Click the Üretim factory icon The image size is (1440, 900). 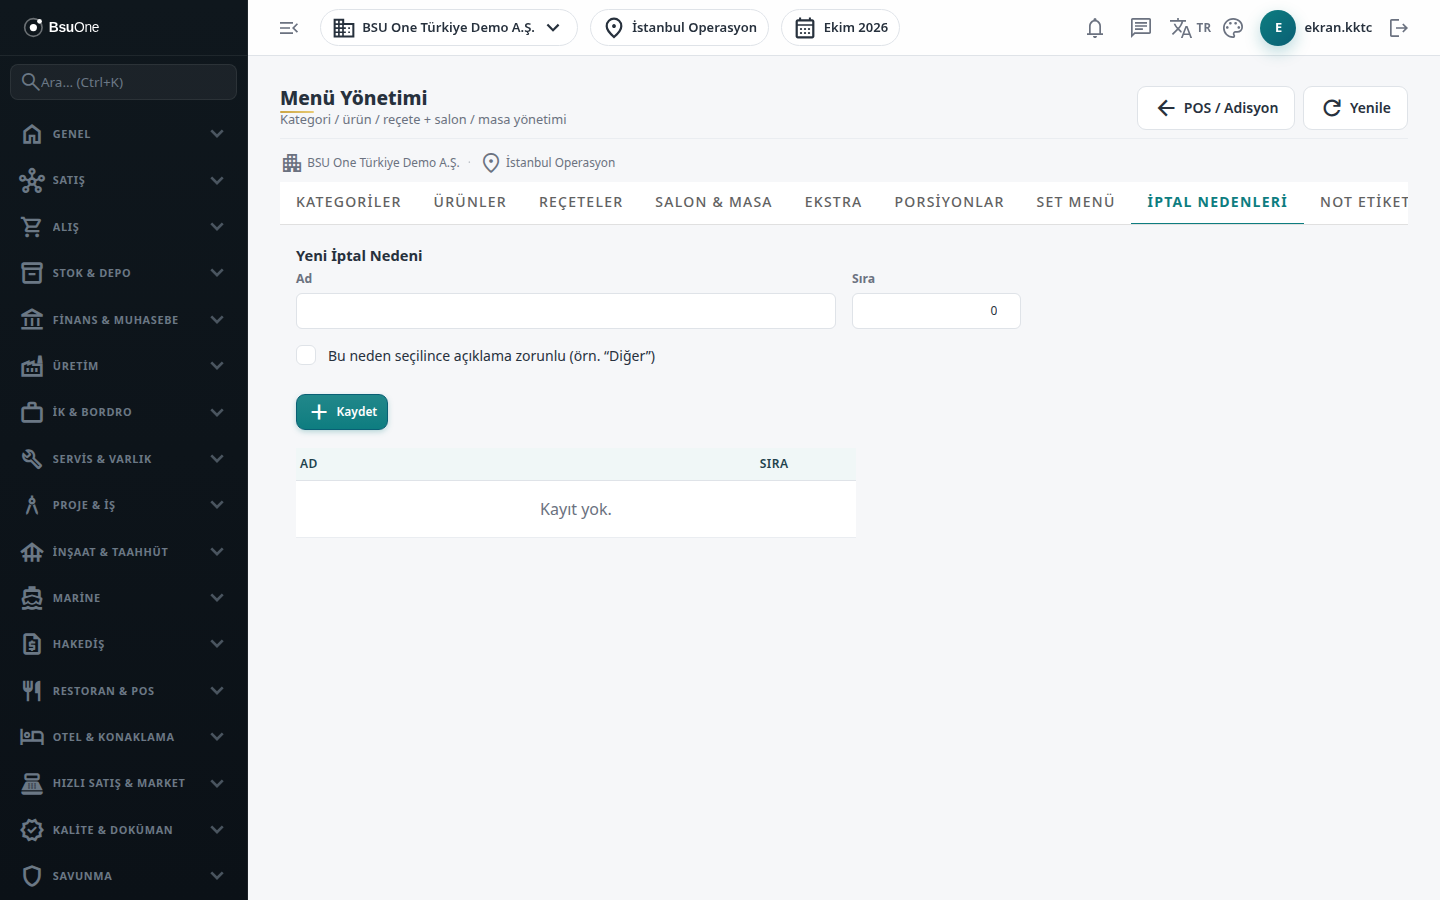click(32, 366)
